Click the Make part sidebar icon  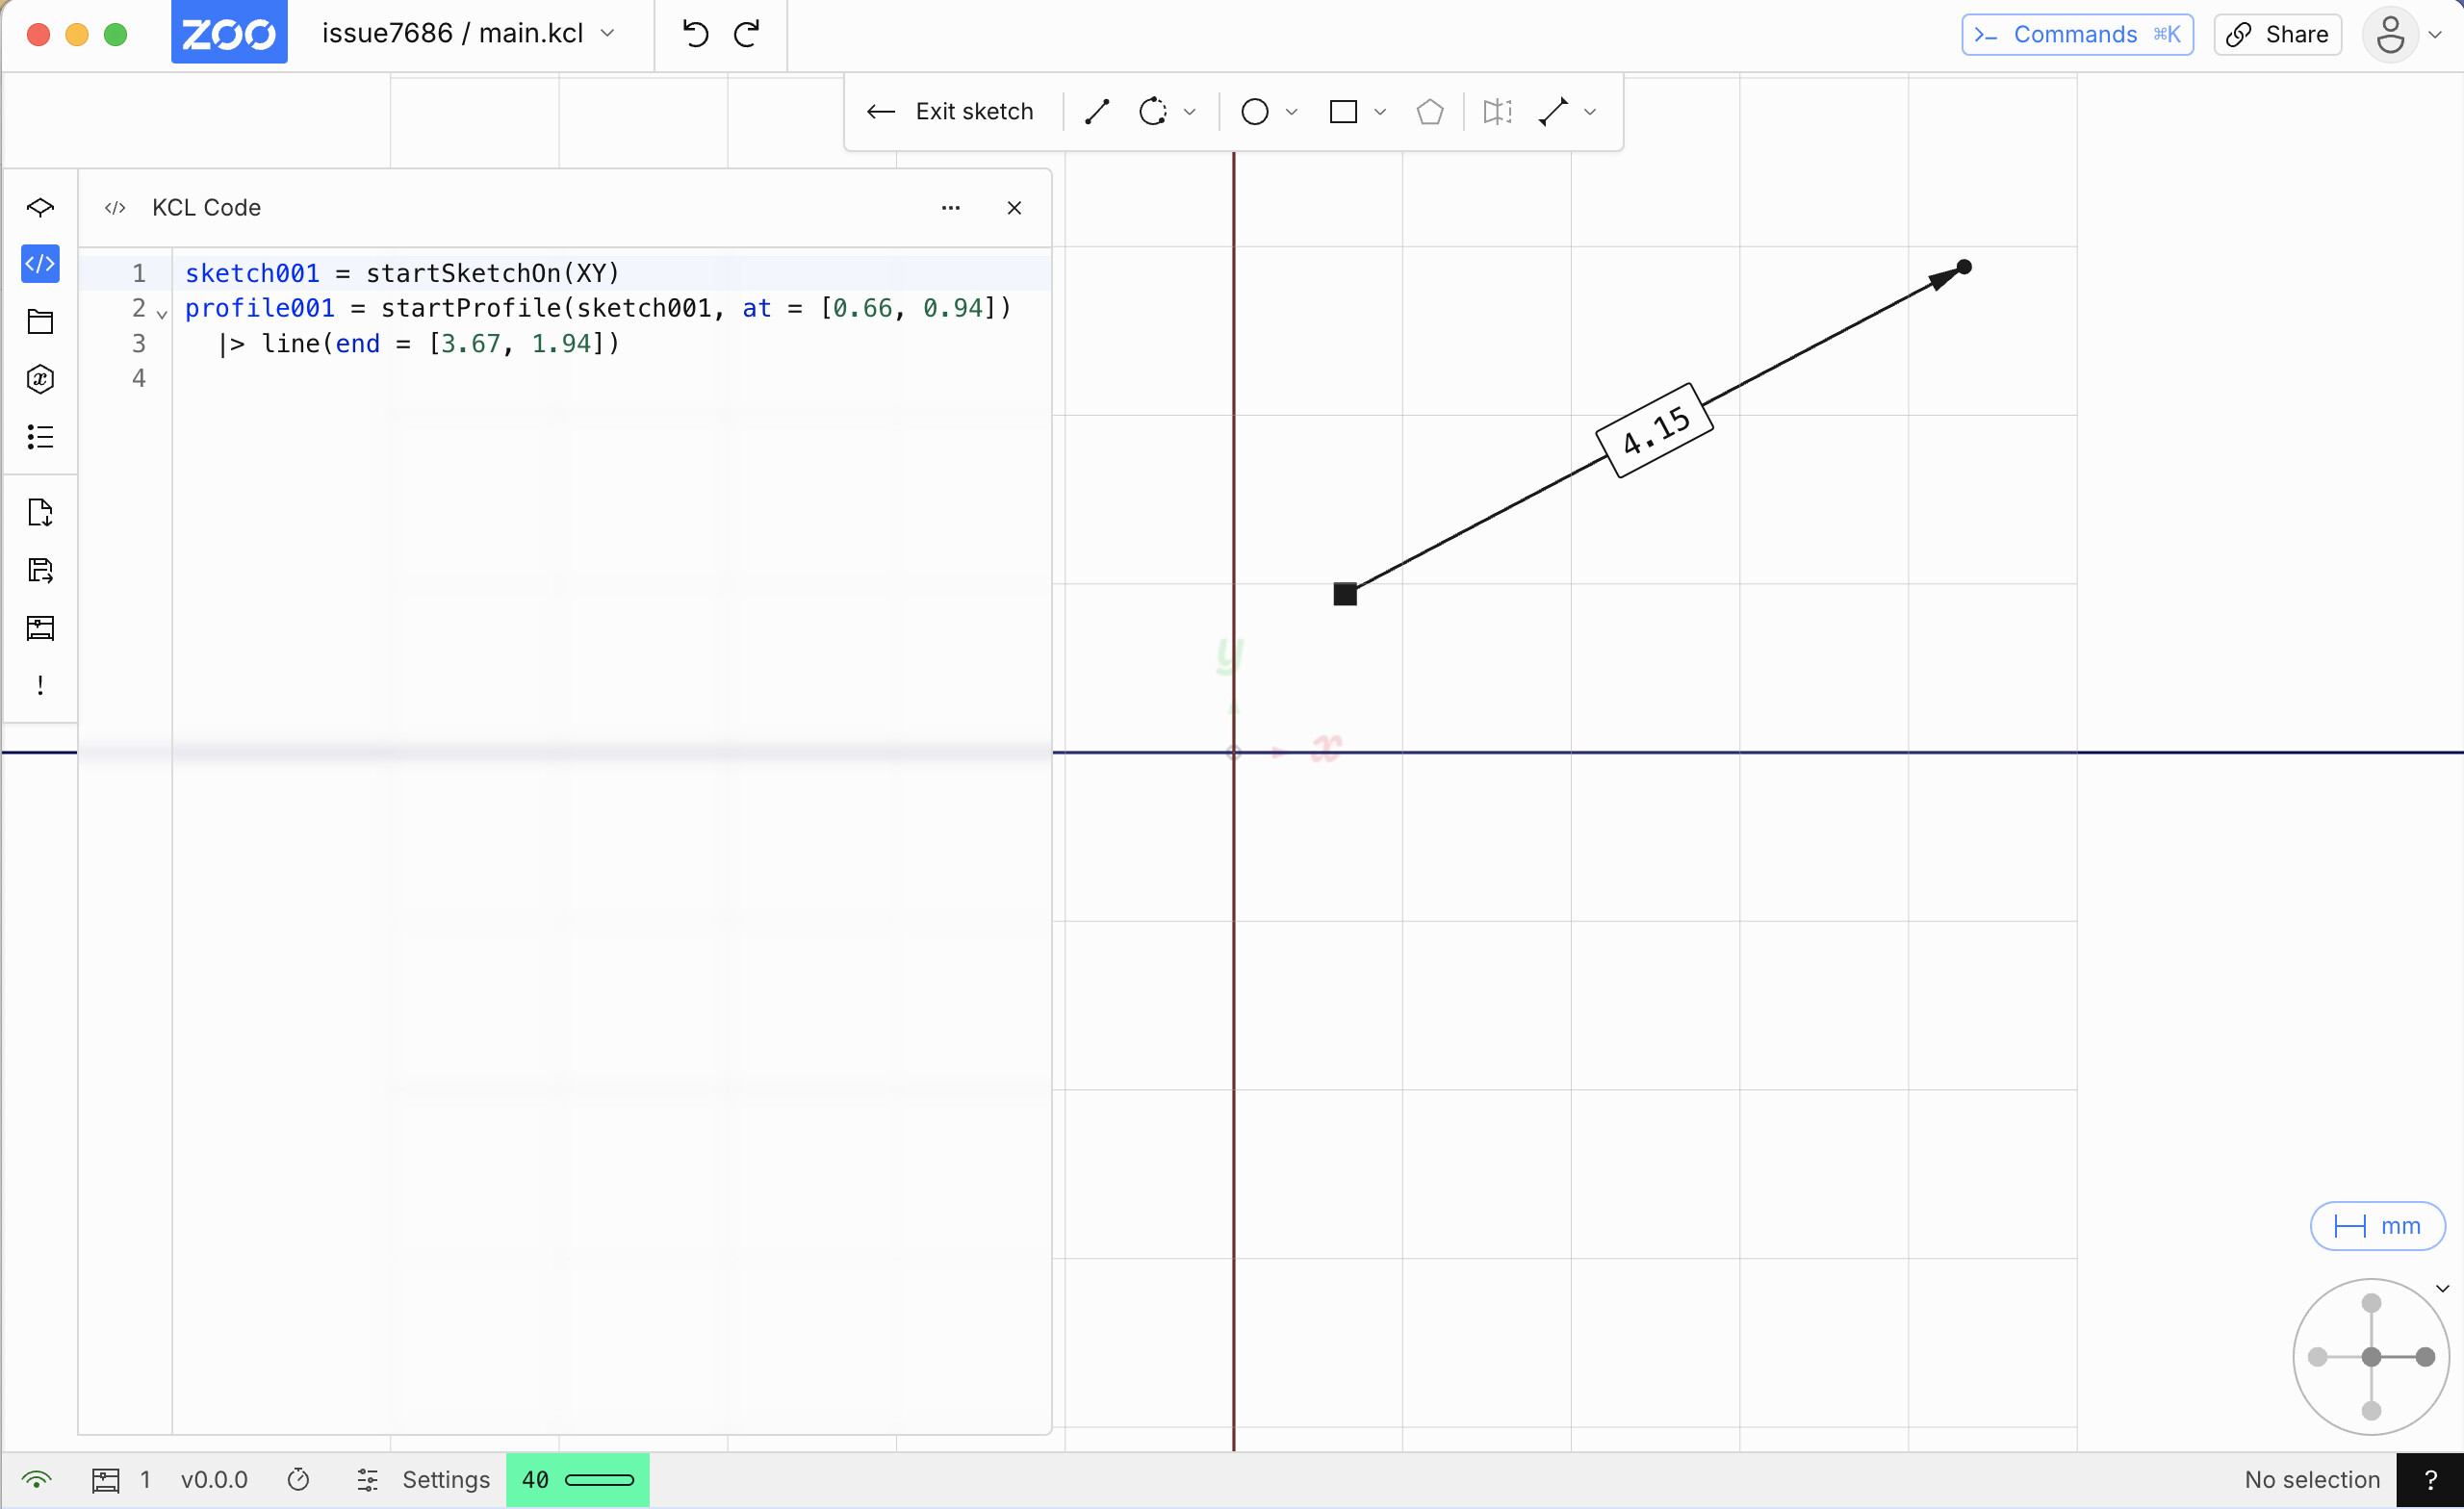[40, 628]
